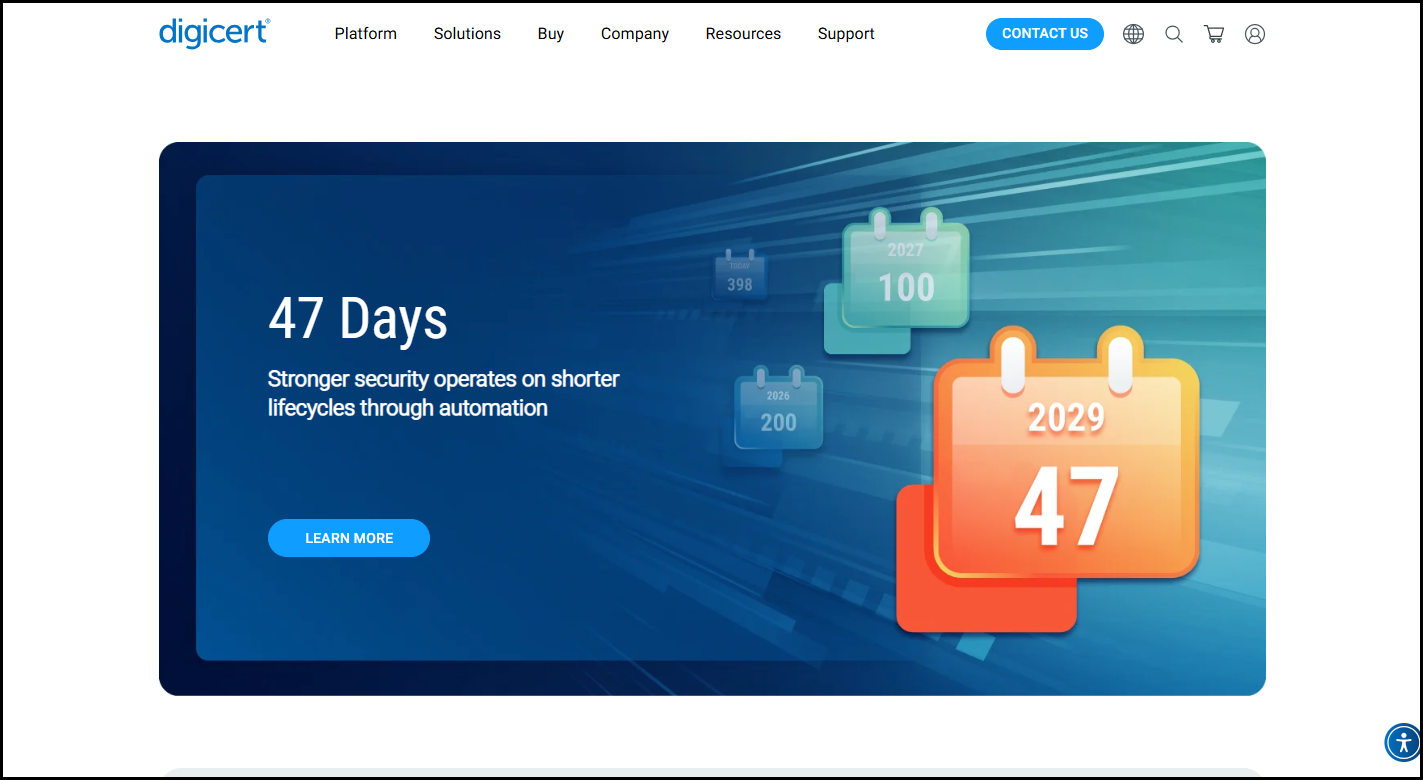Image resolution: width=1423 pixels, height=780 pixels.
Task: Click the 47 Days headline text
Action: pos(358,320)
